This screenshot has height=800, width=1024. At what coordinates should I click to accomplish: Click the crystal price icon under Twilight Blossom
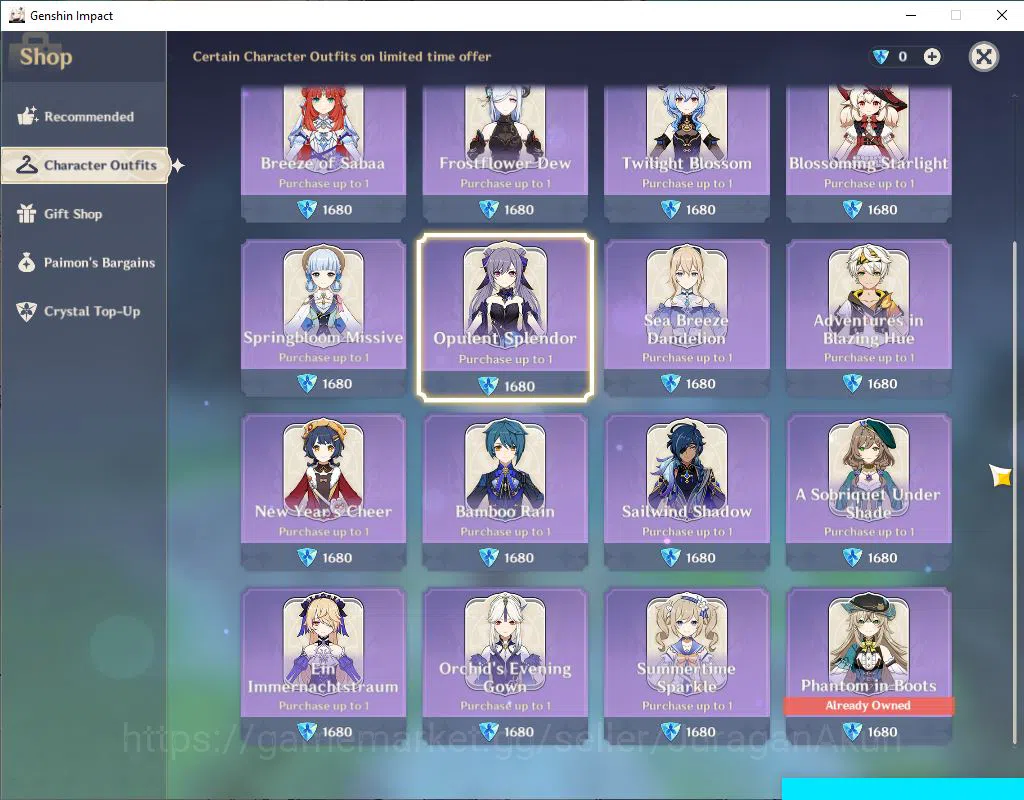(670, 210)
